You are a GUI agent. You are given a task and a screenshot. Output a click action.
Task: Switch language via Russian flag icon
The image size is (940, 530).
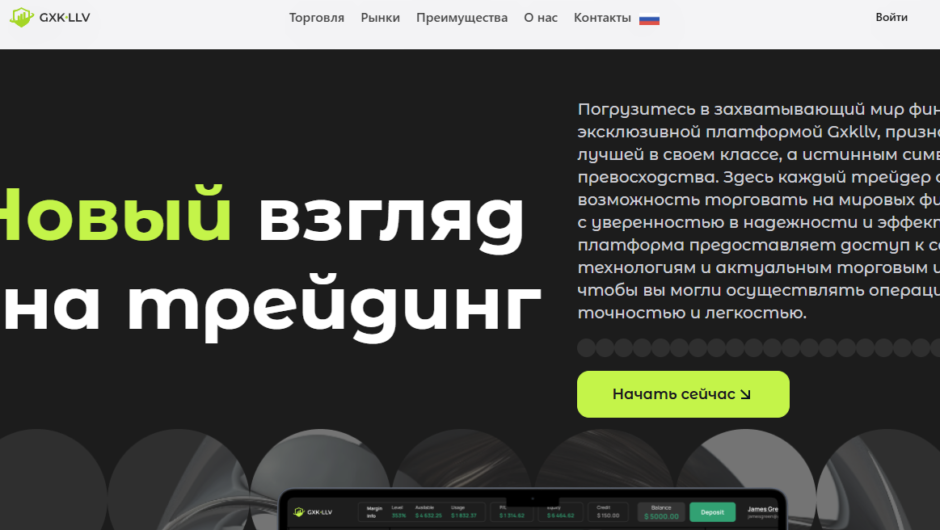(649, 19)
